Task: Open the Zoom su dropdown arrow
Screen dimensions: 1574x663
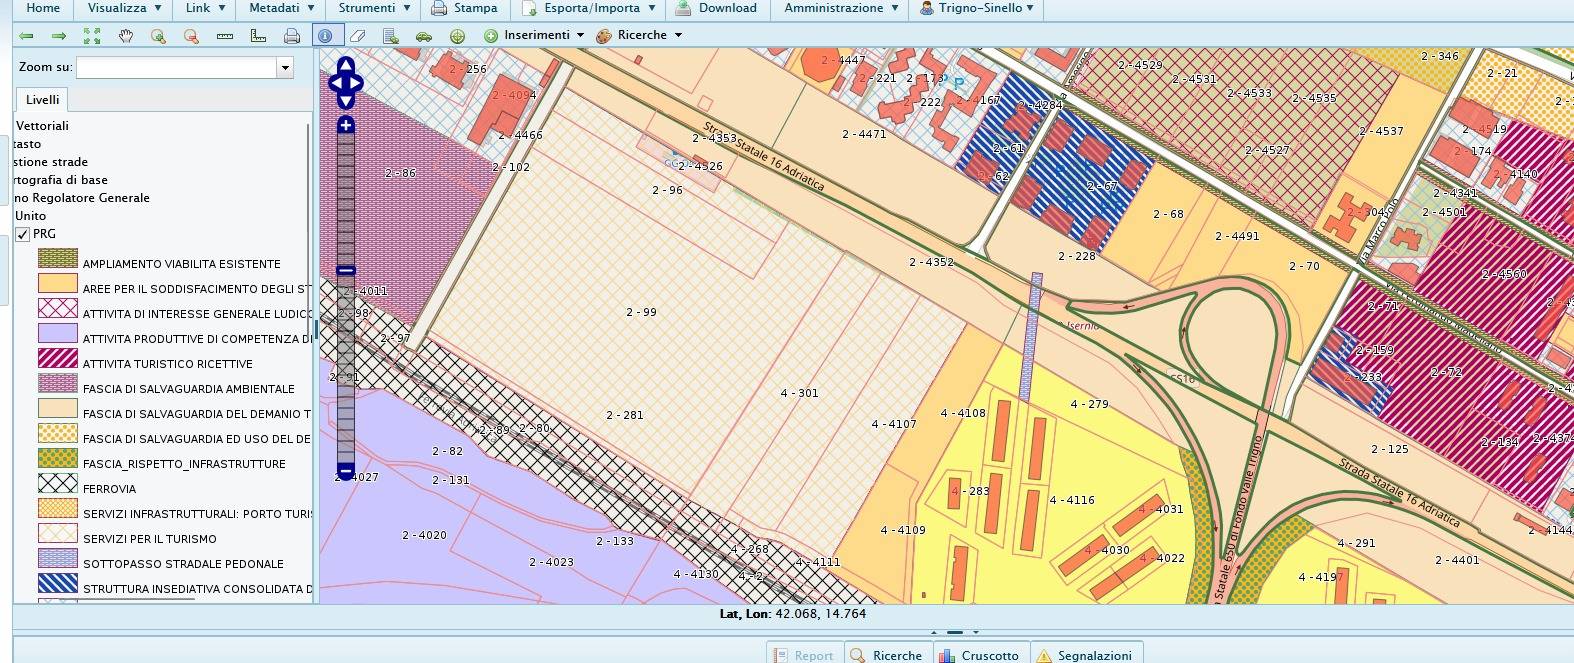Action: coord(285,68)
